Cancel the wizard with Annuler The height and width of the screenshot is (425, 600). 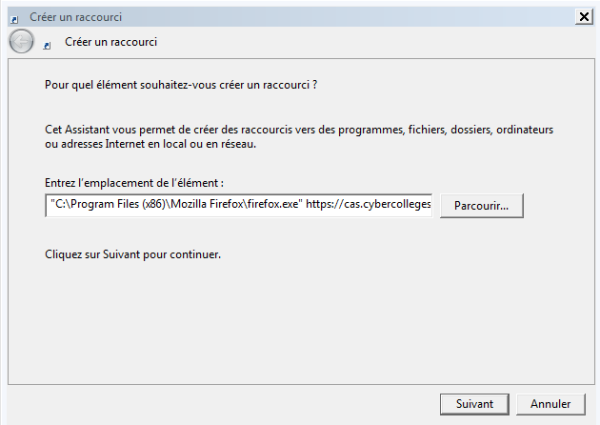(550, 404)
